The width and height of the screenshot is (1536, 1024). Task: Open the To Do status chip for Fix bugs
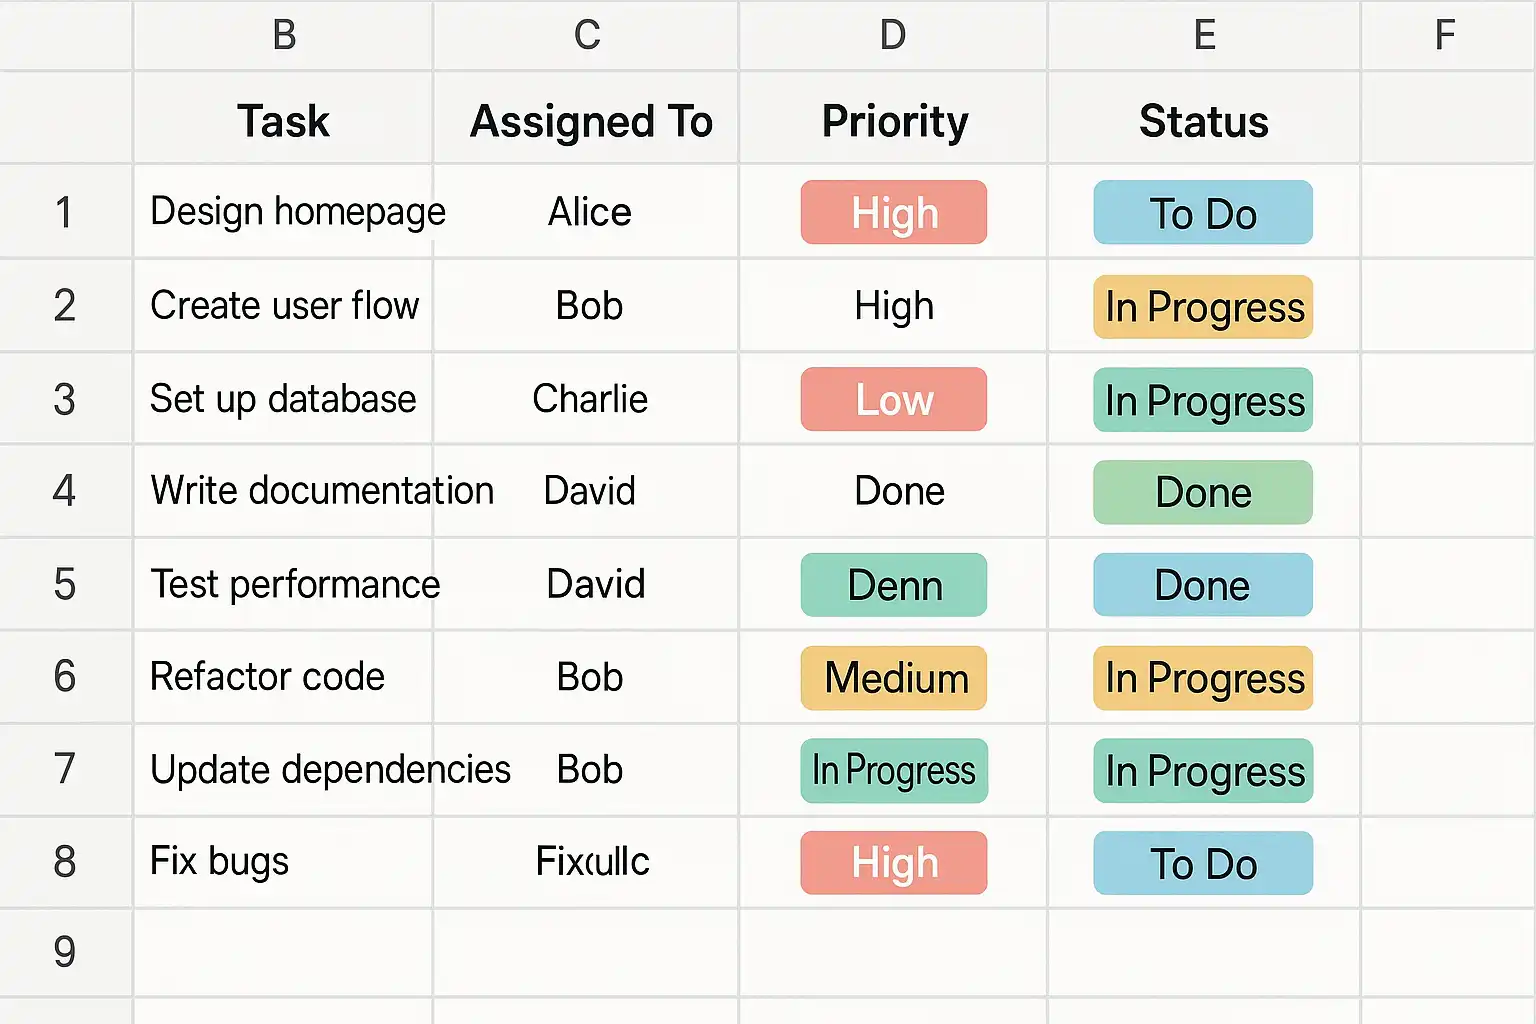click(x=1202, y=863)
